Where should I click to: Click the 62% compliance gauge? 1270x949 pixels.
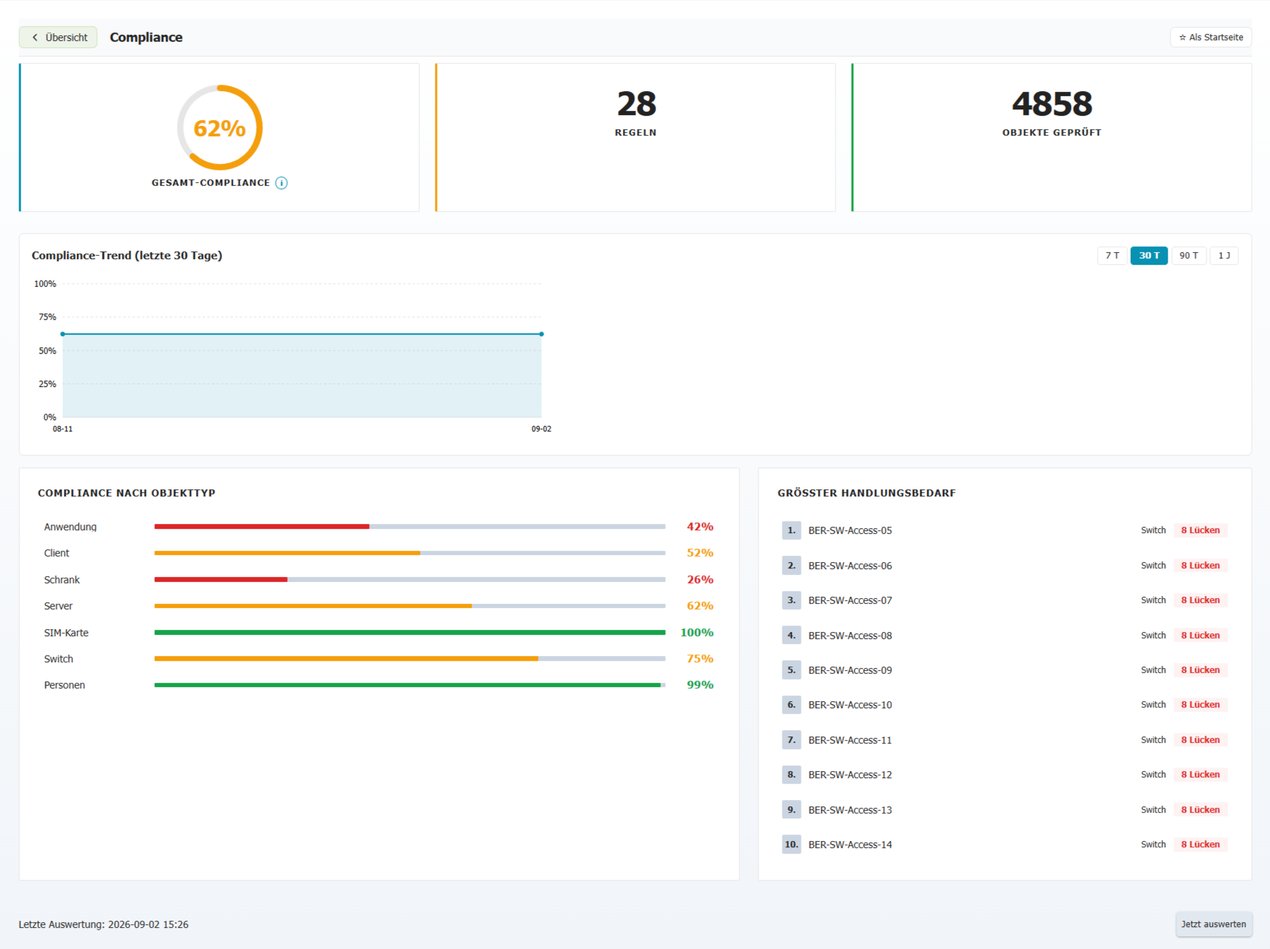coord(219,127)
